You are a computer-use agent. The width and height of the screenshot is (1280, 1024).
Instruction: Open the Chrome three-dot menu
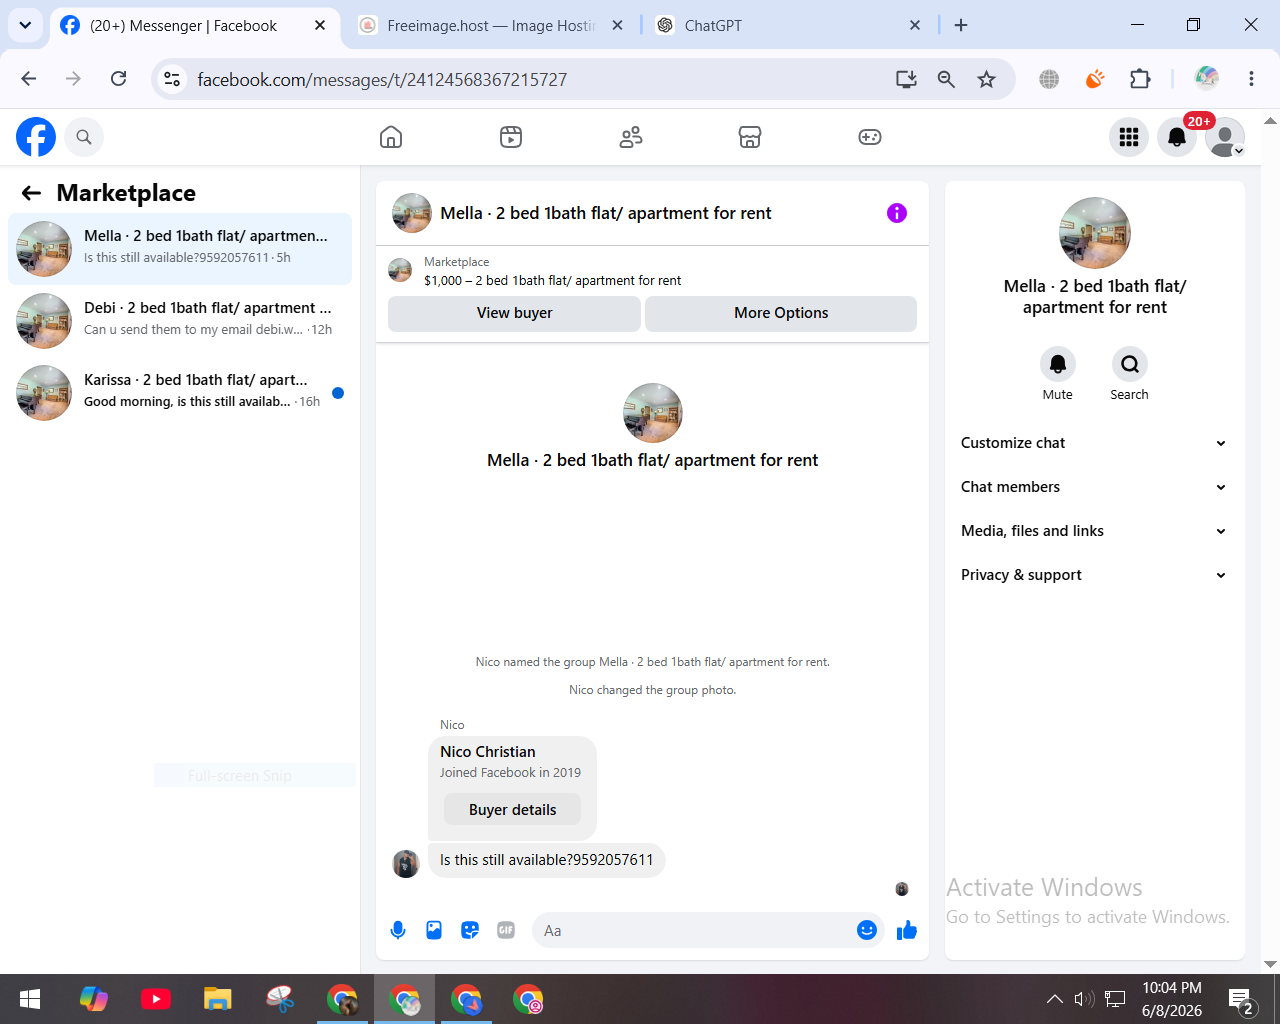click(1251, 79)
